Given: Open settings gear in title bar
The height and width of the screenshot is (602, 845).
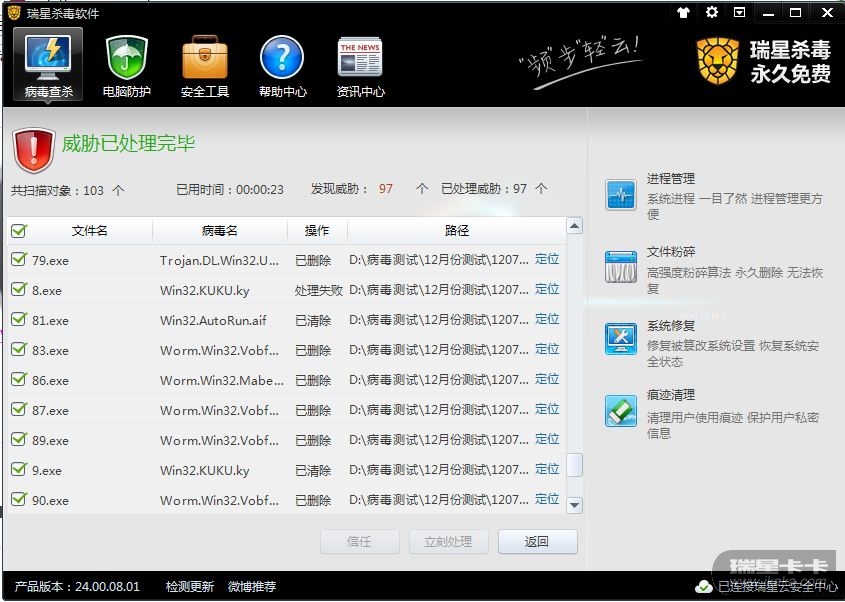Looking at the screenshot, I should 711,12.
